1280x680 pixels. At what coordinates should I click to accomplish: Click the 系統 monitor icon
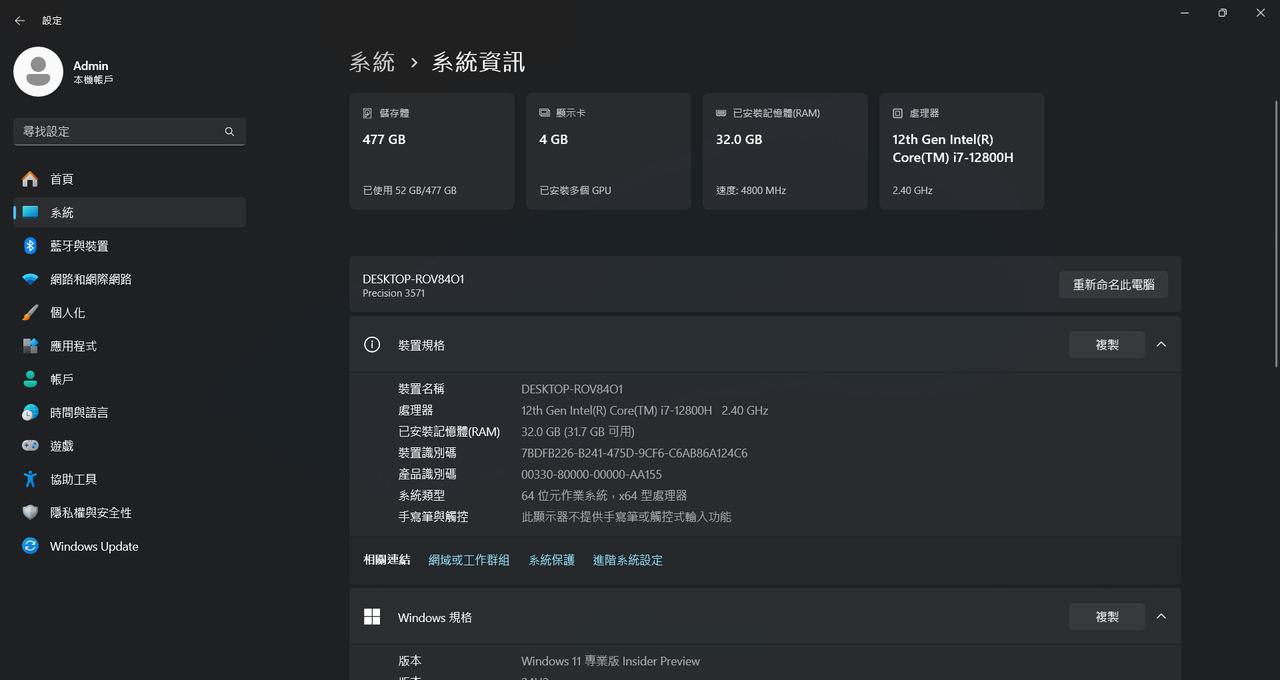click(x=30, y=212)
